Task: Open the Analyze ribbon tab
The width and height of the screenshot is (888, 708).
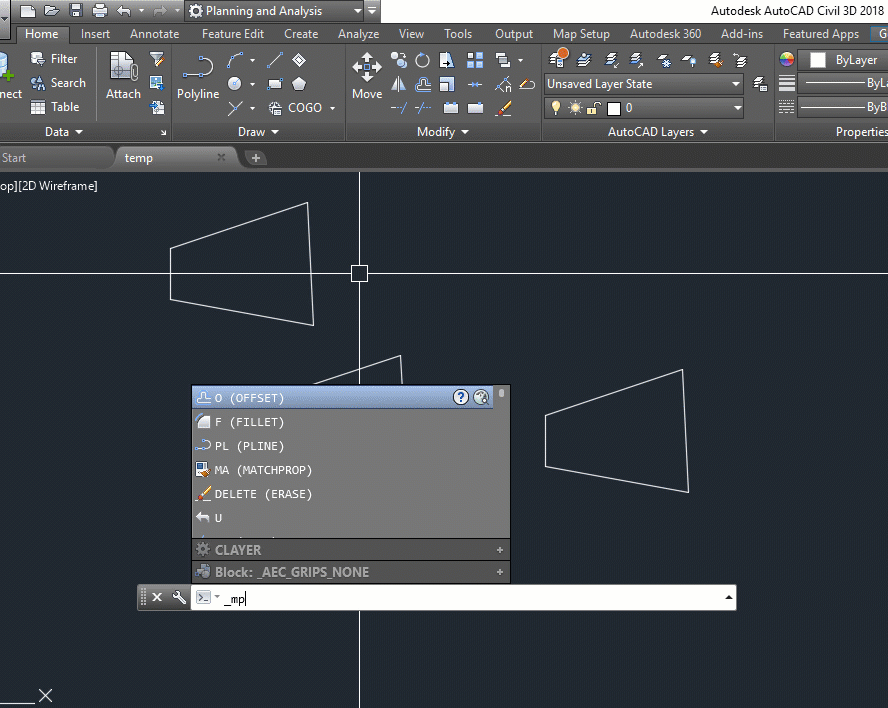Action: [x=358, y=34]
